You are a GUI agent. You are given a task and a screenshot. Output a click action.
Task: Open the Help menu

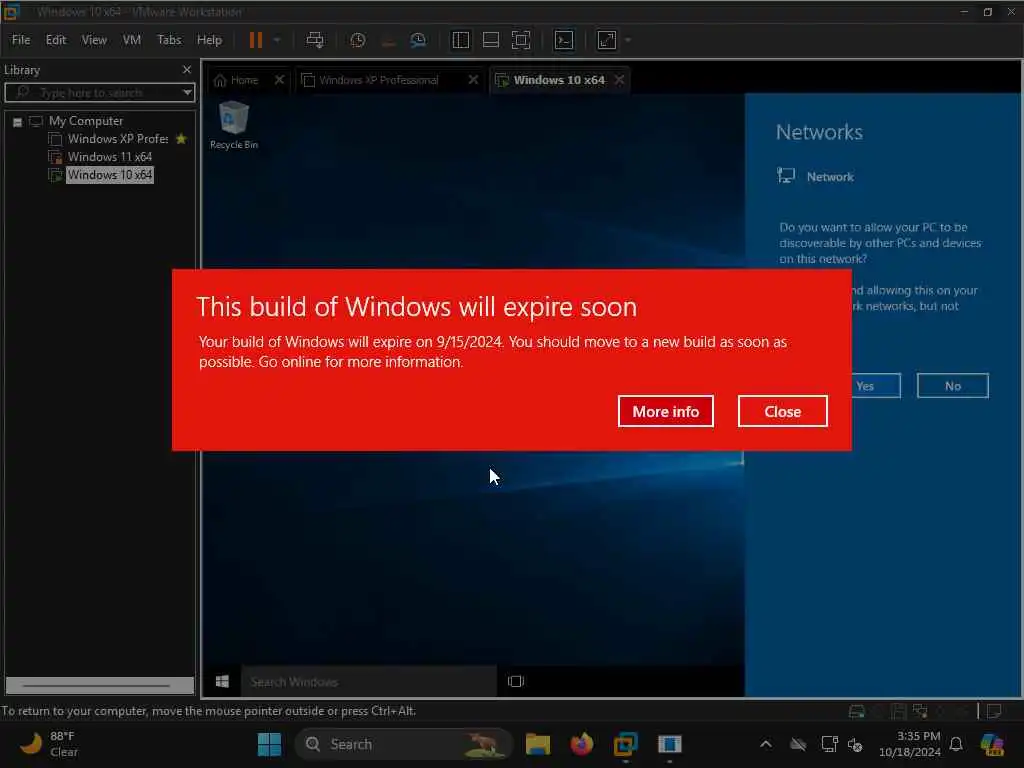pos(210,40)
